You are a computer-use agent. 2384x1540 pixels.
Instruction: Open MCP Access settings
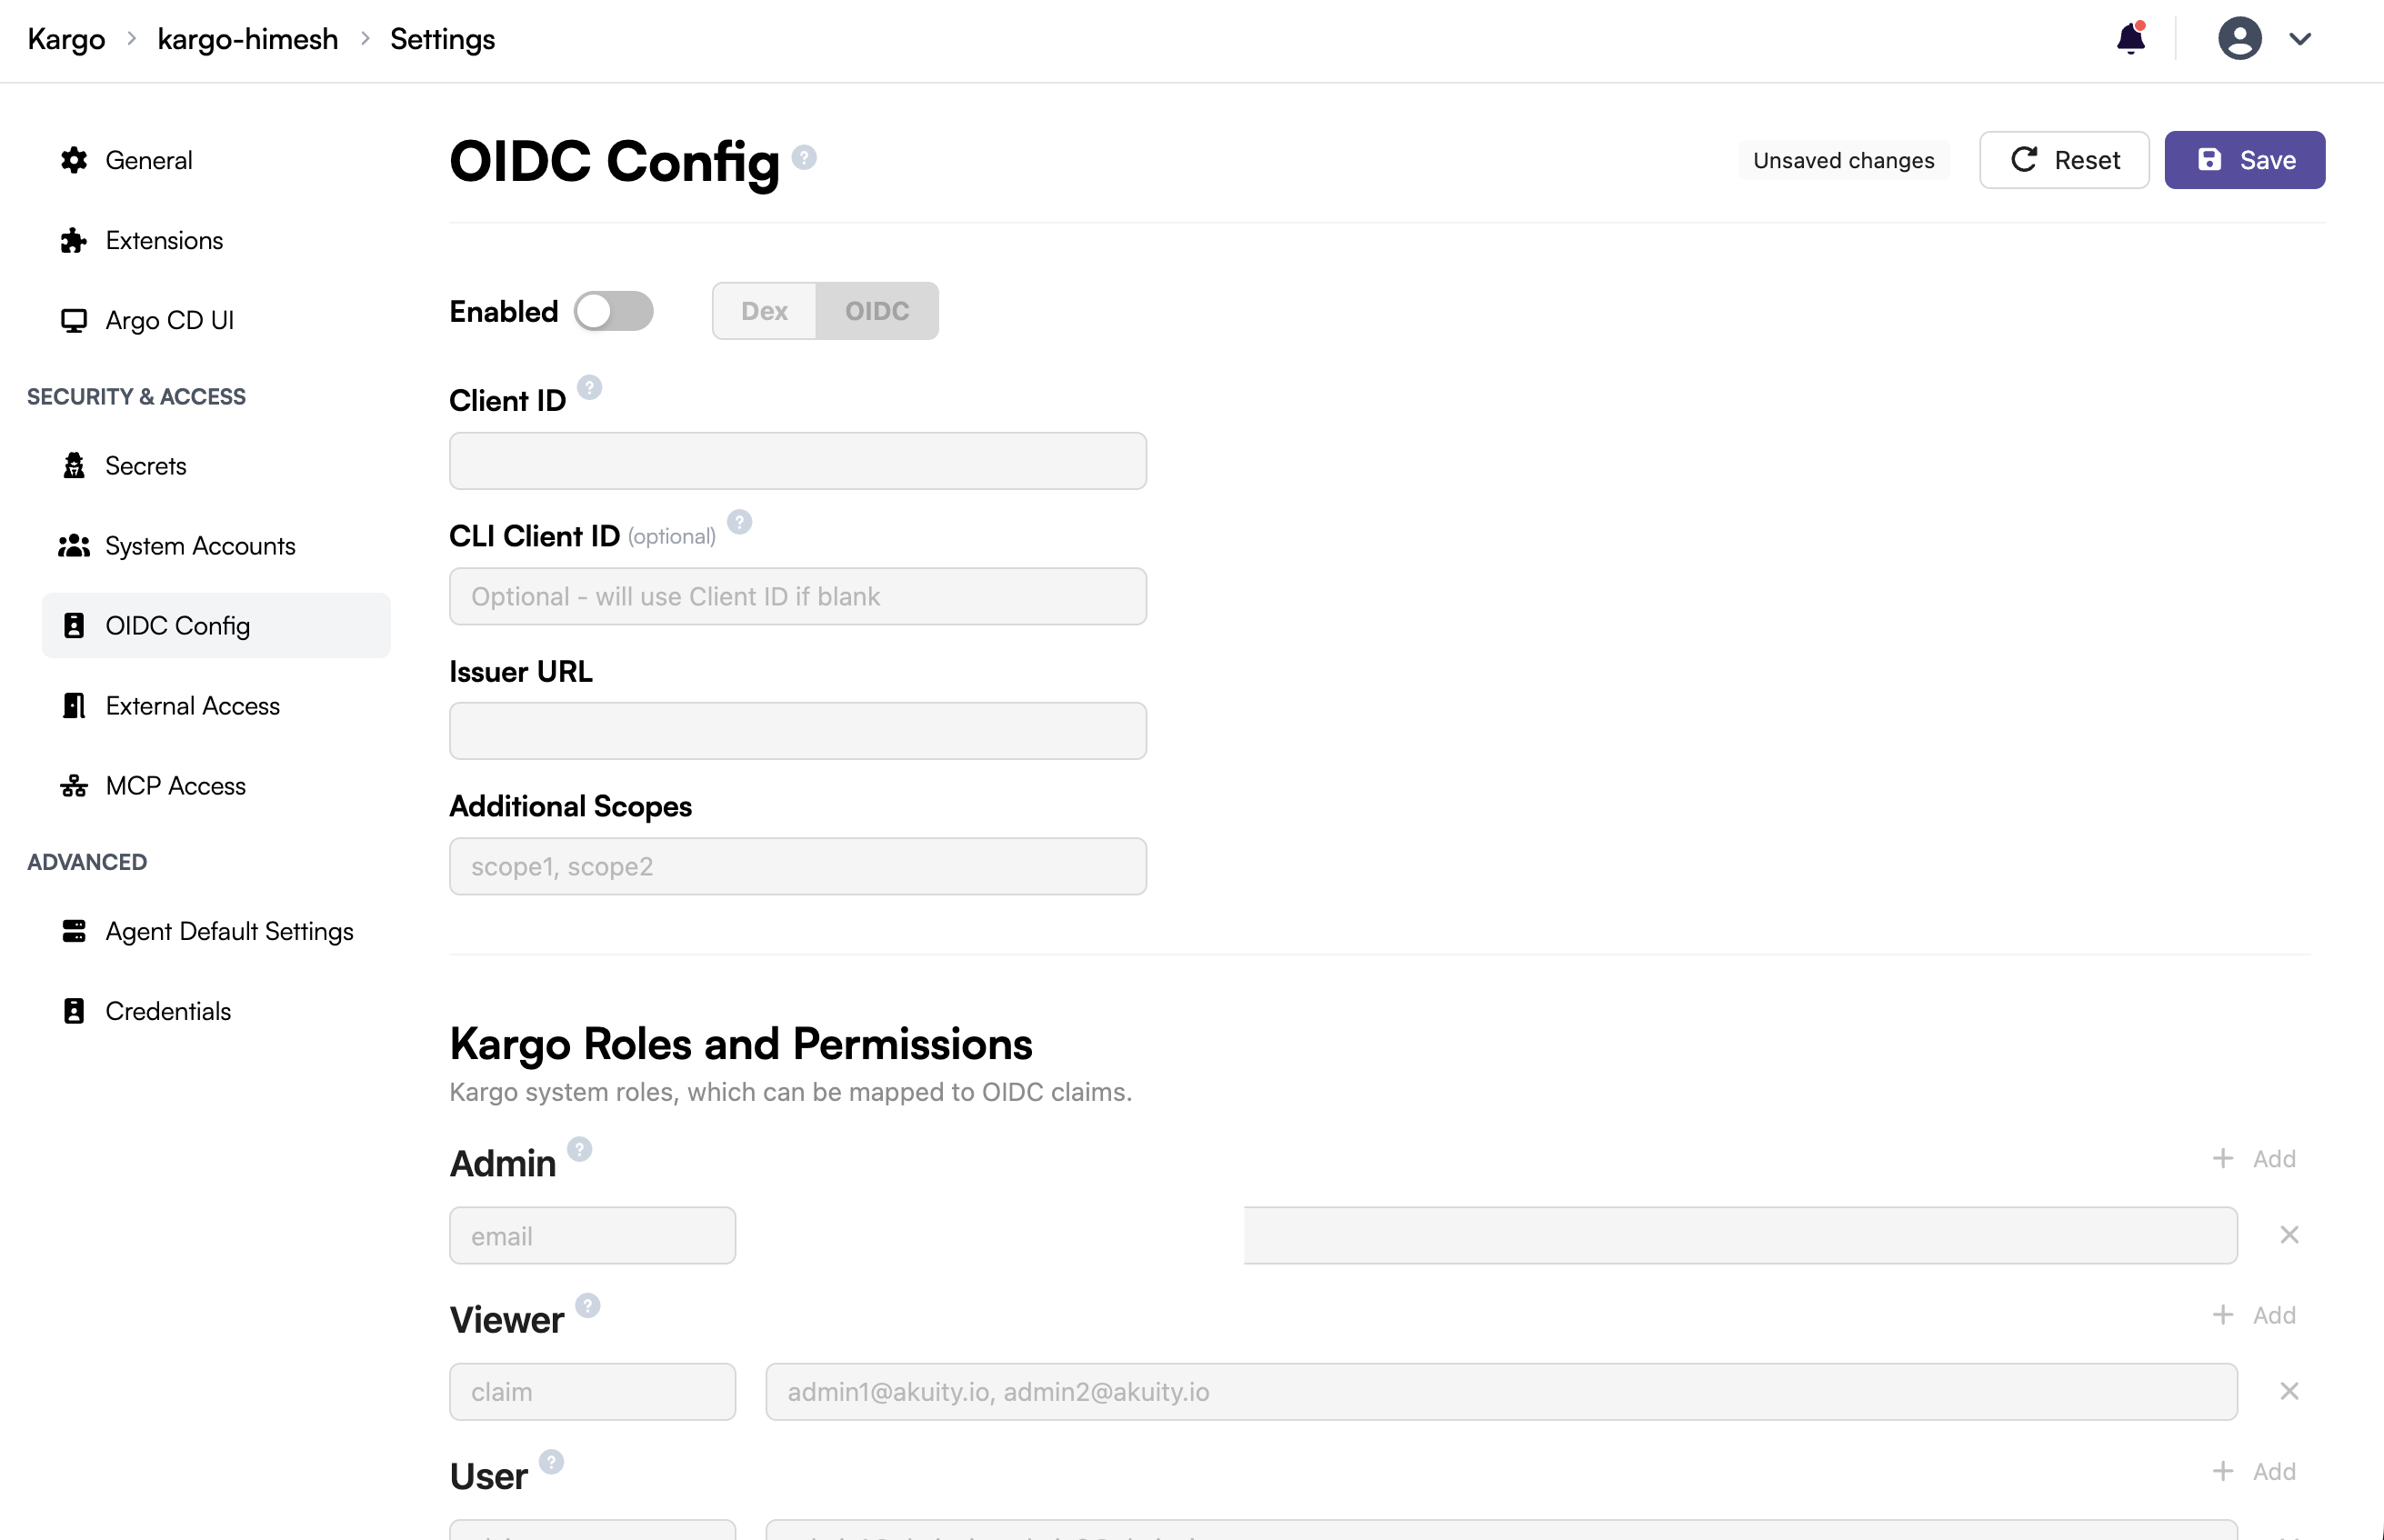coord(216,786)
